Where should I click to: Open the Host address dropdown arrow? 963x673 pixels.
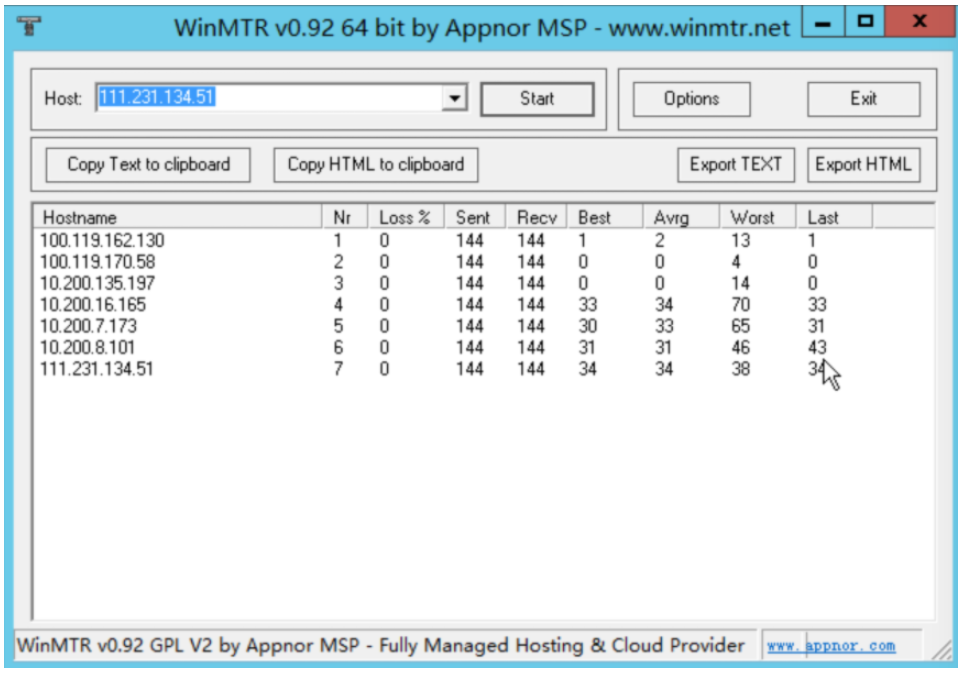pyautogui.click(x=454, y=98)
